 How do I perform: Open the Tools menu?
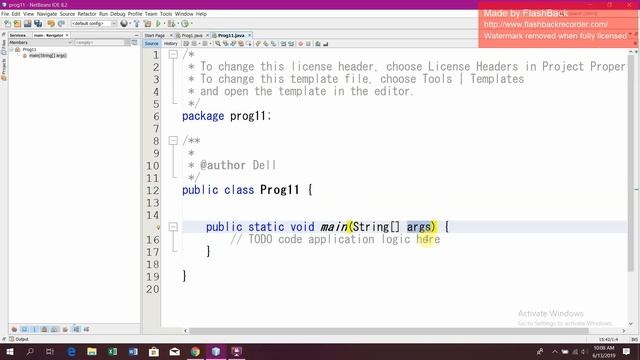(166, 14)
